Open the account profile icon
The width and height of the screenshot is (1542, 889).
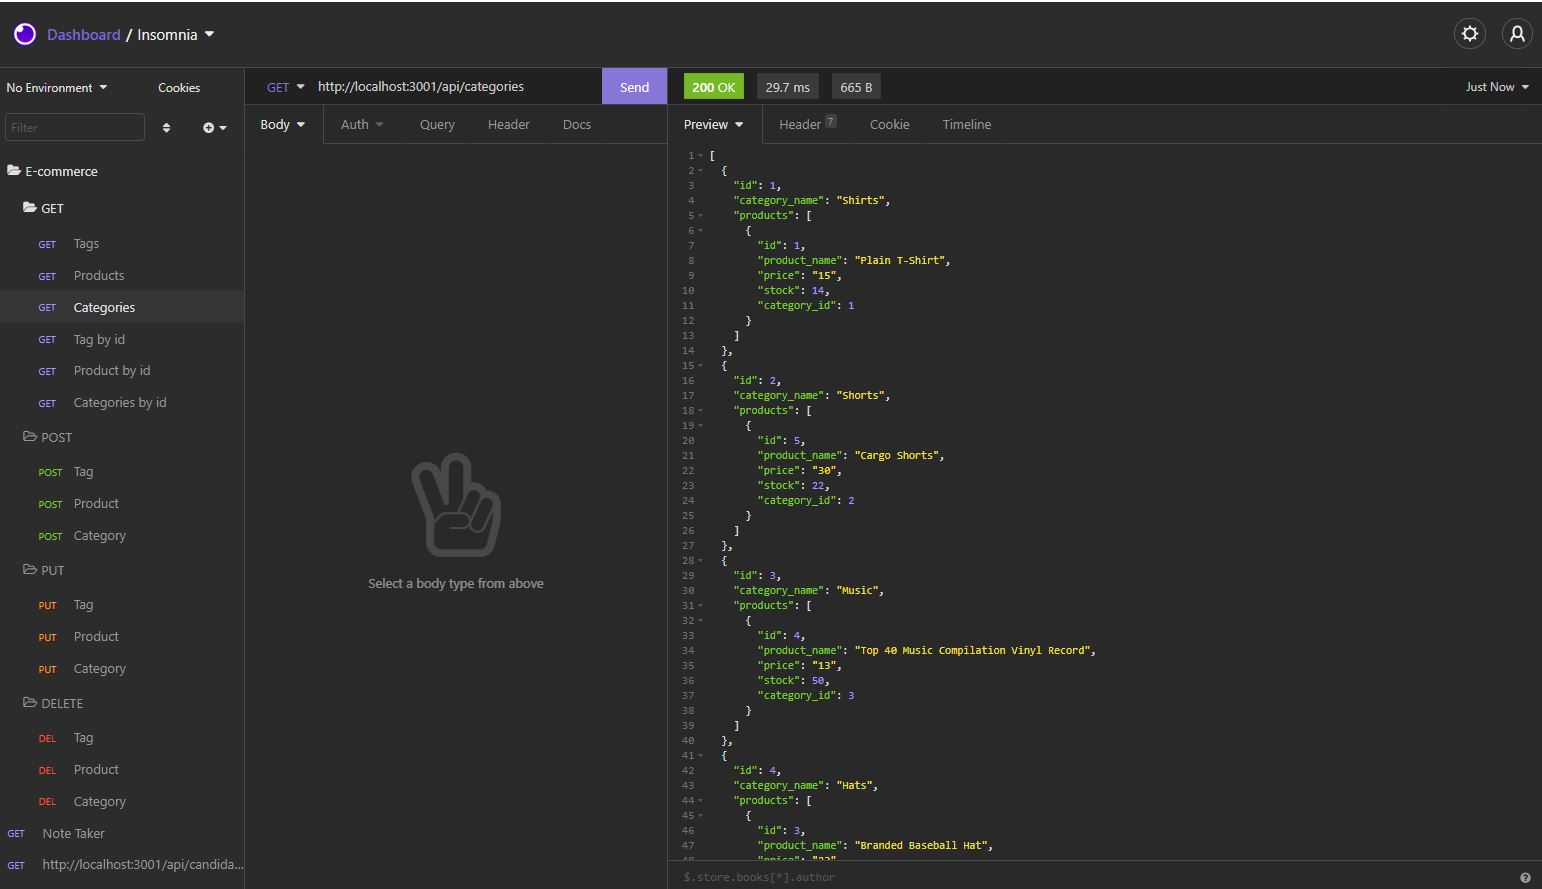tap(1517, 33)
